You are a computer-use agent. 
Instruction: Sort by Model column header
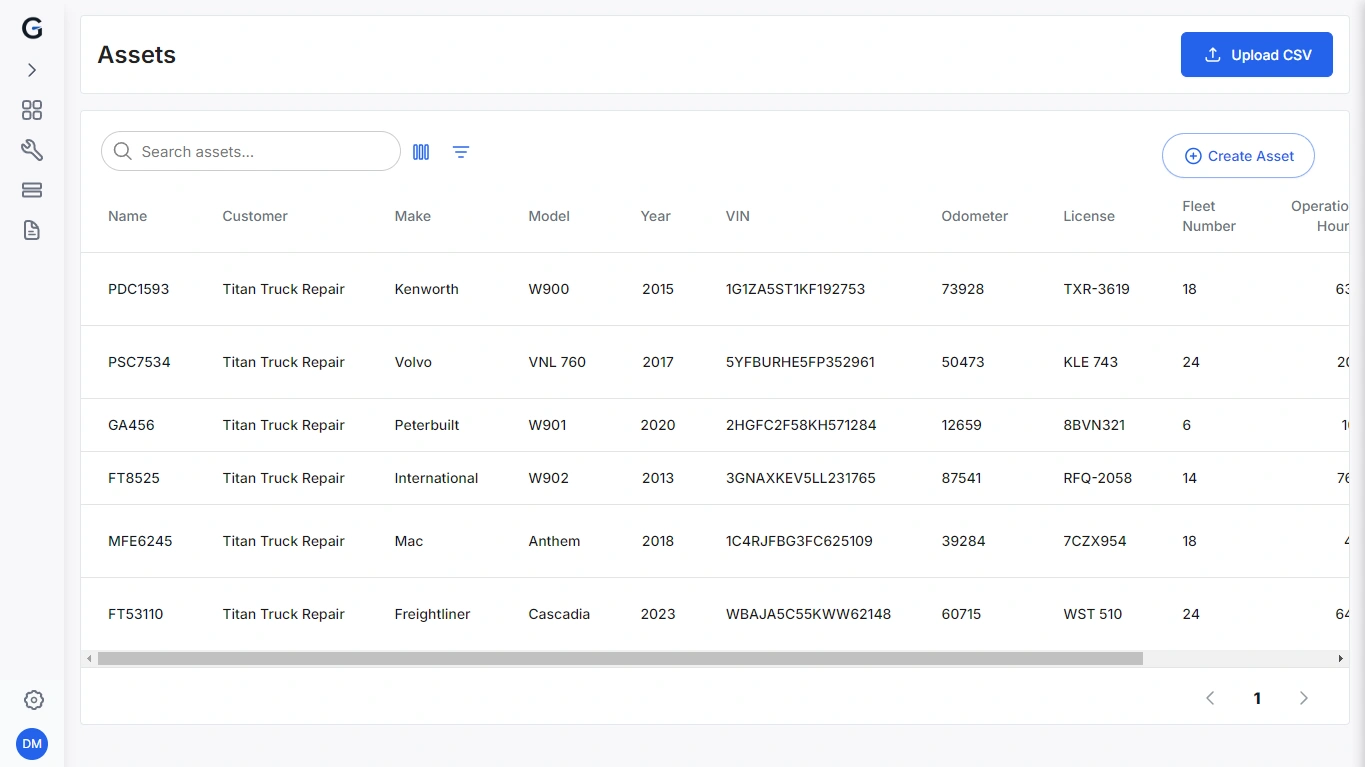pos(549,216)
